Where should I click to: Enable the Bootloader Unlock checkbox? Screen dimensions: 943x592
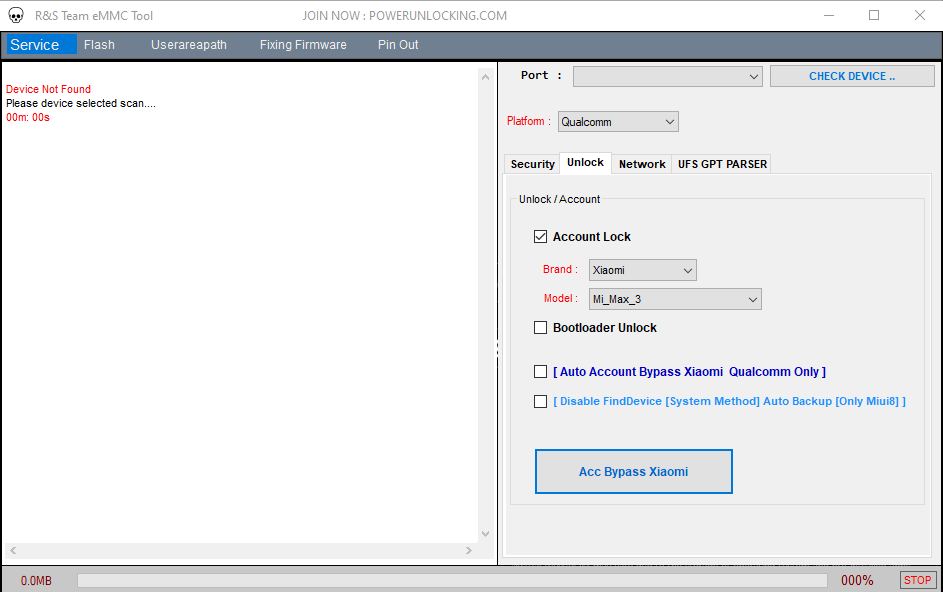pos(540,327)
